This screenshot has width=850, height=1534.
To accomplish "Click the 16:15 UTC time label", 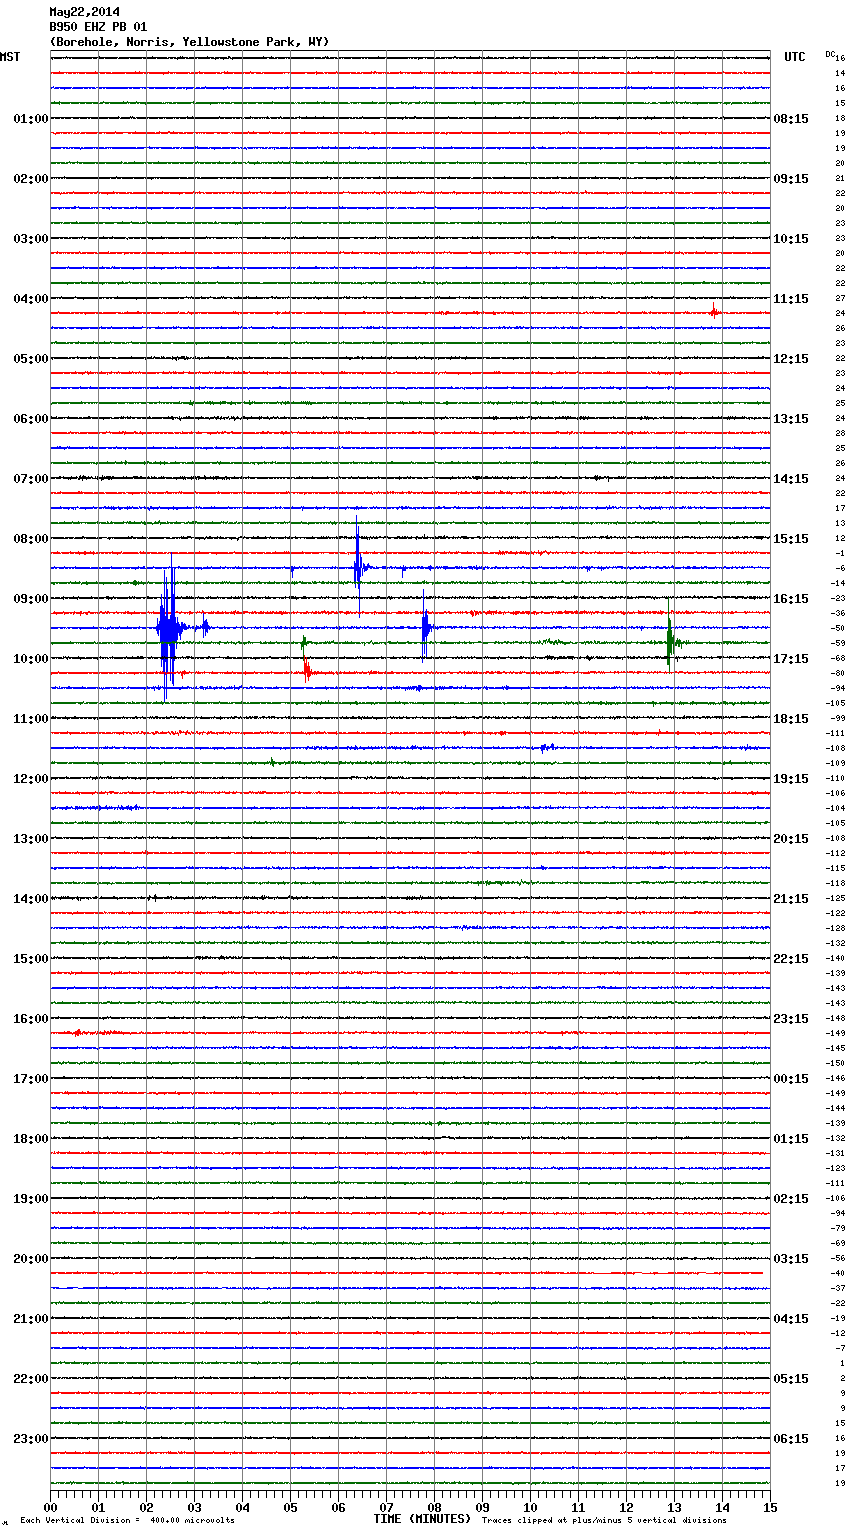I will point(791,598).
